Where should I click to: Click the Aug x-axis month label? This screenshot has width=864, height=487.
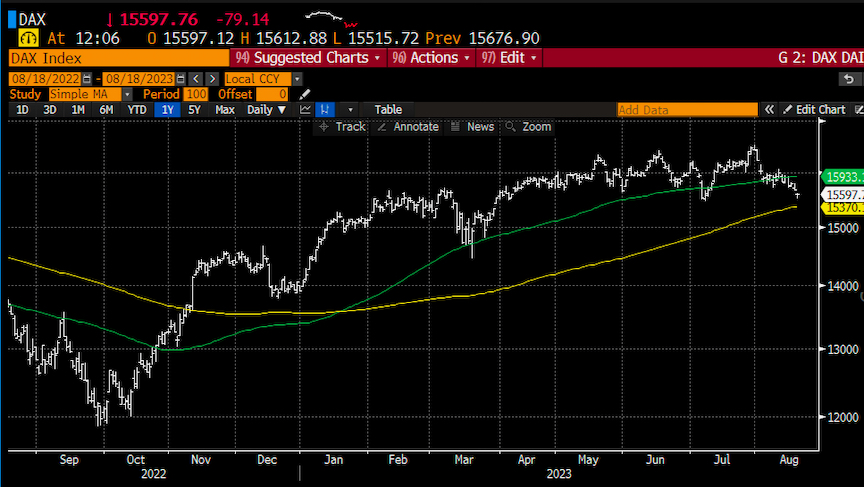point(789,459)
